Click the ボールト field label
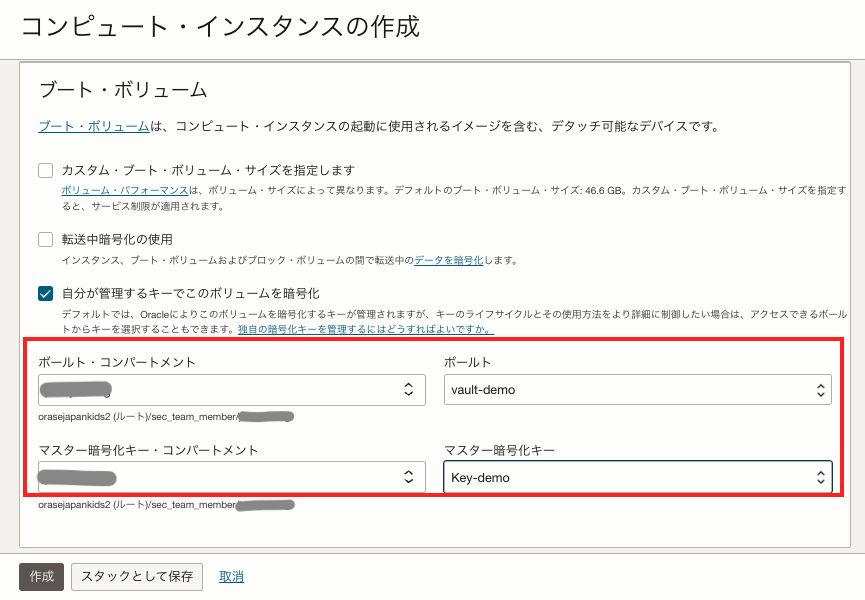This screenshot has height=600, width=865. point(467,362)
